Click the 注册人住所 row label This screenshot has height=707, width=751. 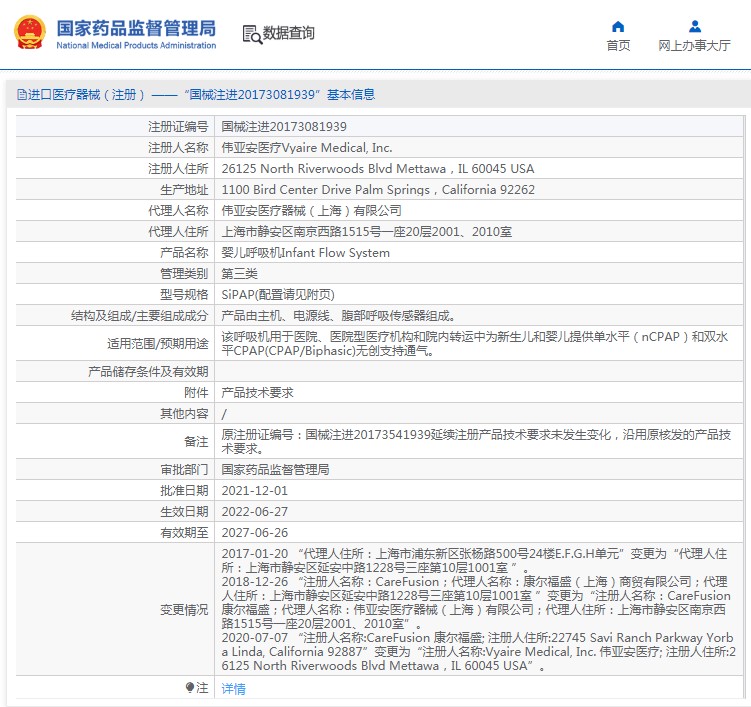(178, 169)
